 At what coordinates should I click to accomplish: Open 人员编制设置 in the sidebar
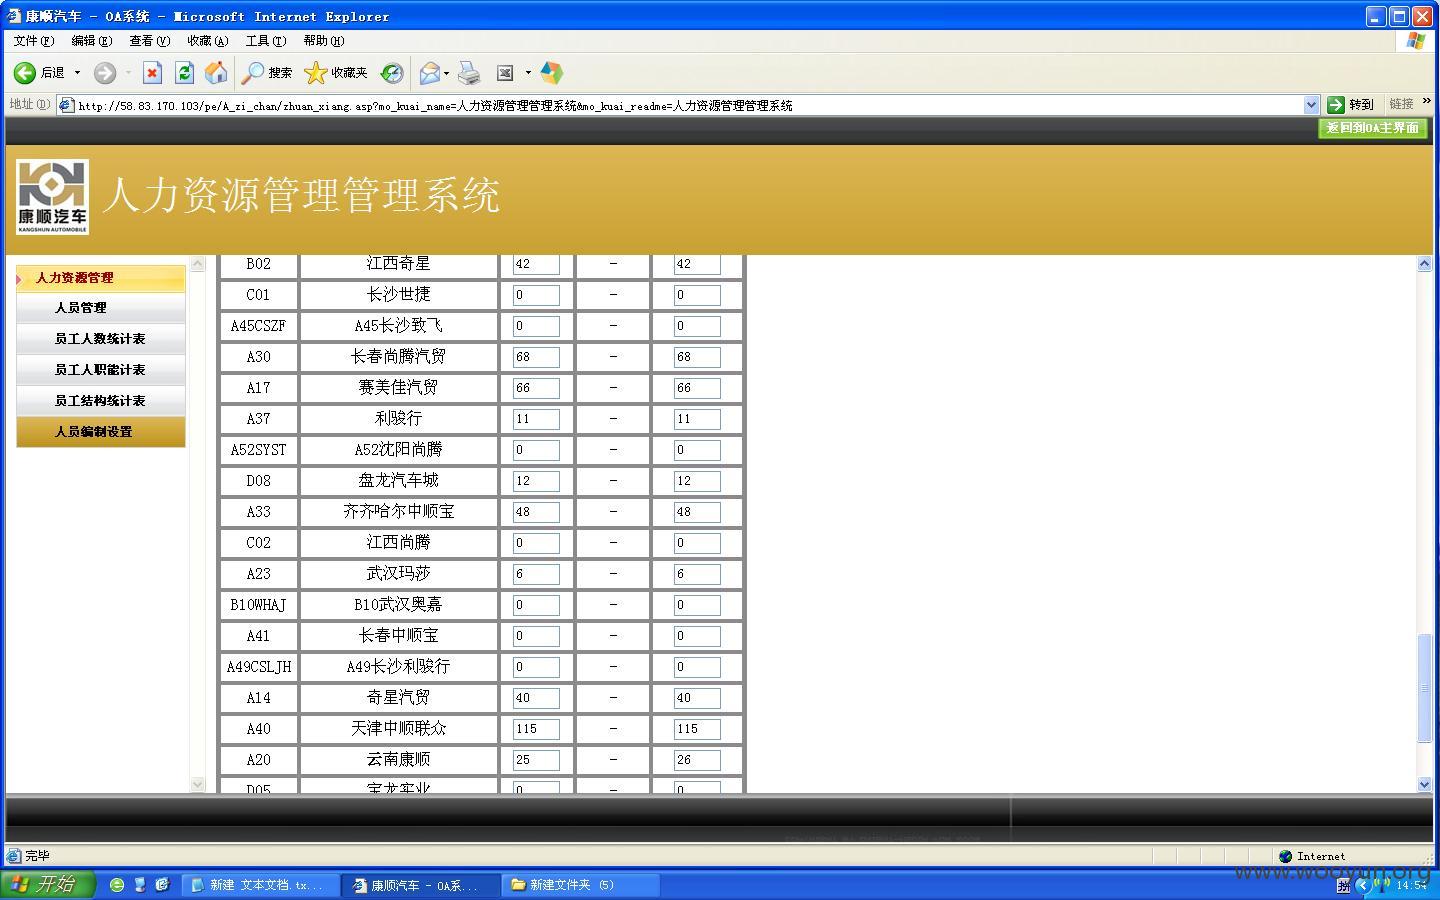[100, 432]
